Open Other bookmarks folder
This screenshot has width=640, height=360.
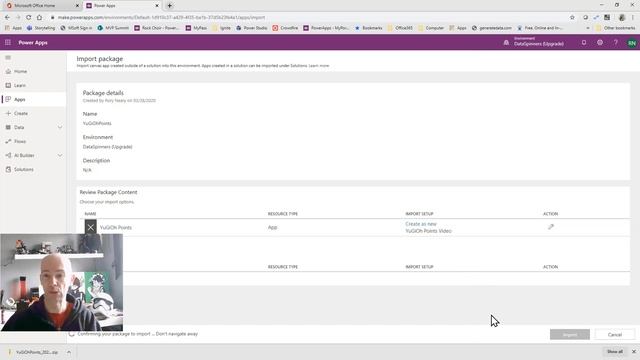click(616, 28)
